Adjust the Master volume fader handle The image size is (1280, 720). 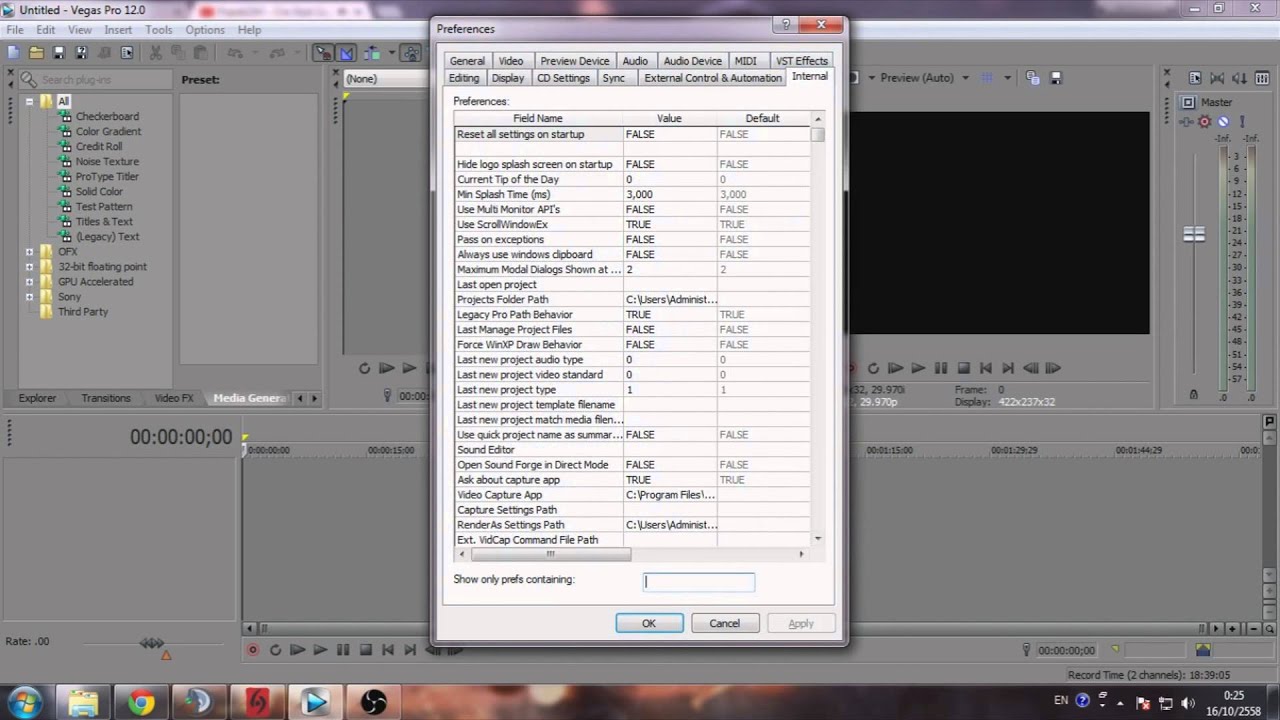point(1194,235)
